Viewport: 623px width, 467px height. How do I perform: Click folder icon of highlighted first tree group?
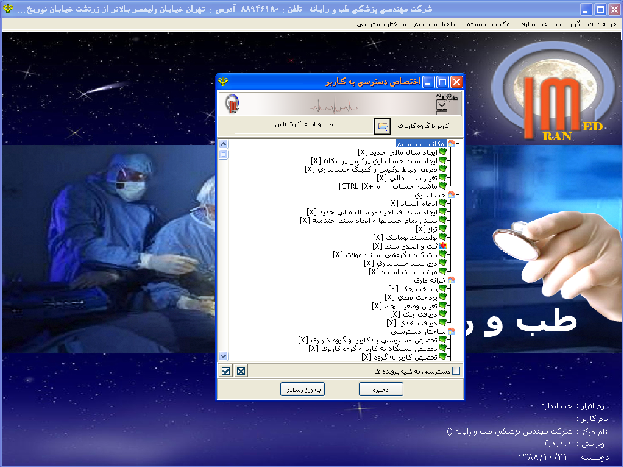point(451,143)
